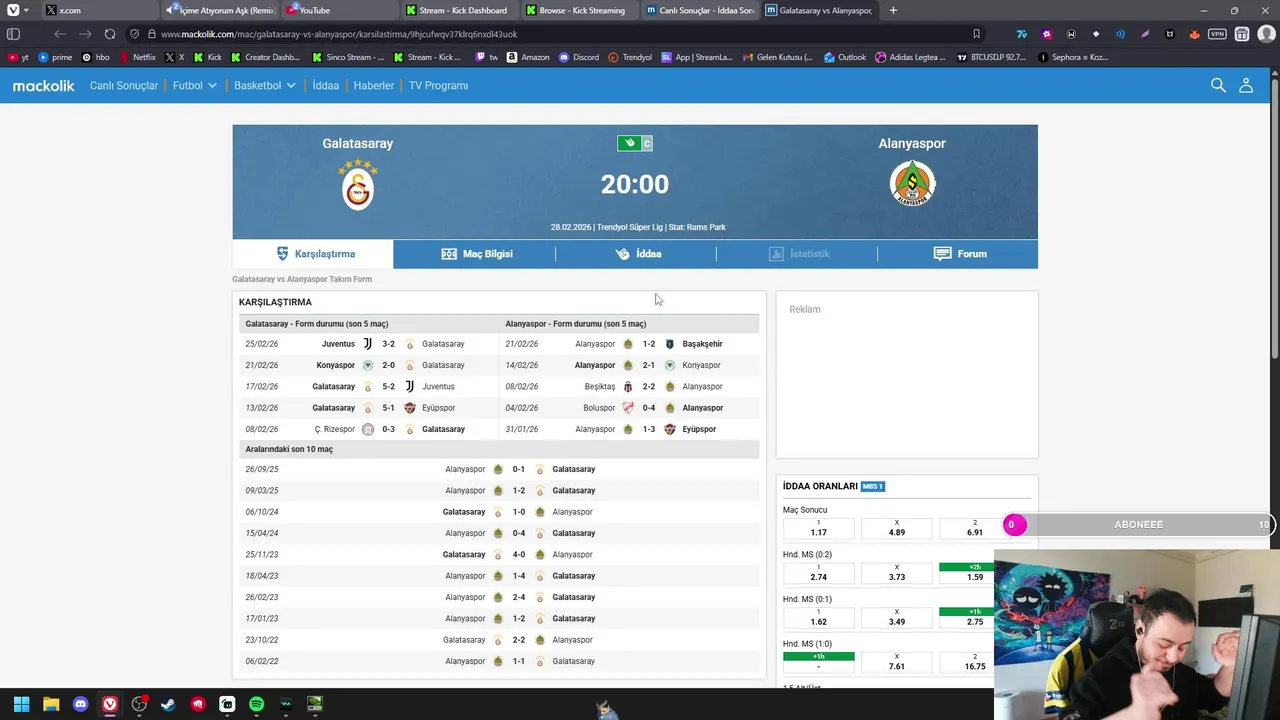This screenshot has width=1280, height=720.
Task: Switch to Stream - Kick Dashboard browser tab
Action: [460, 10]
